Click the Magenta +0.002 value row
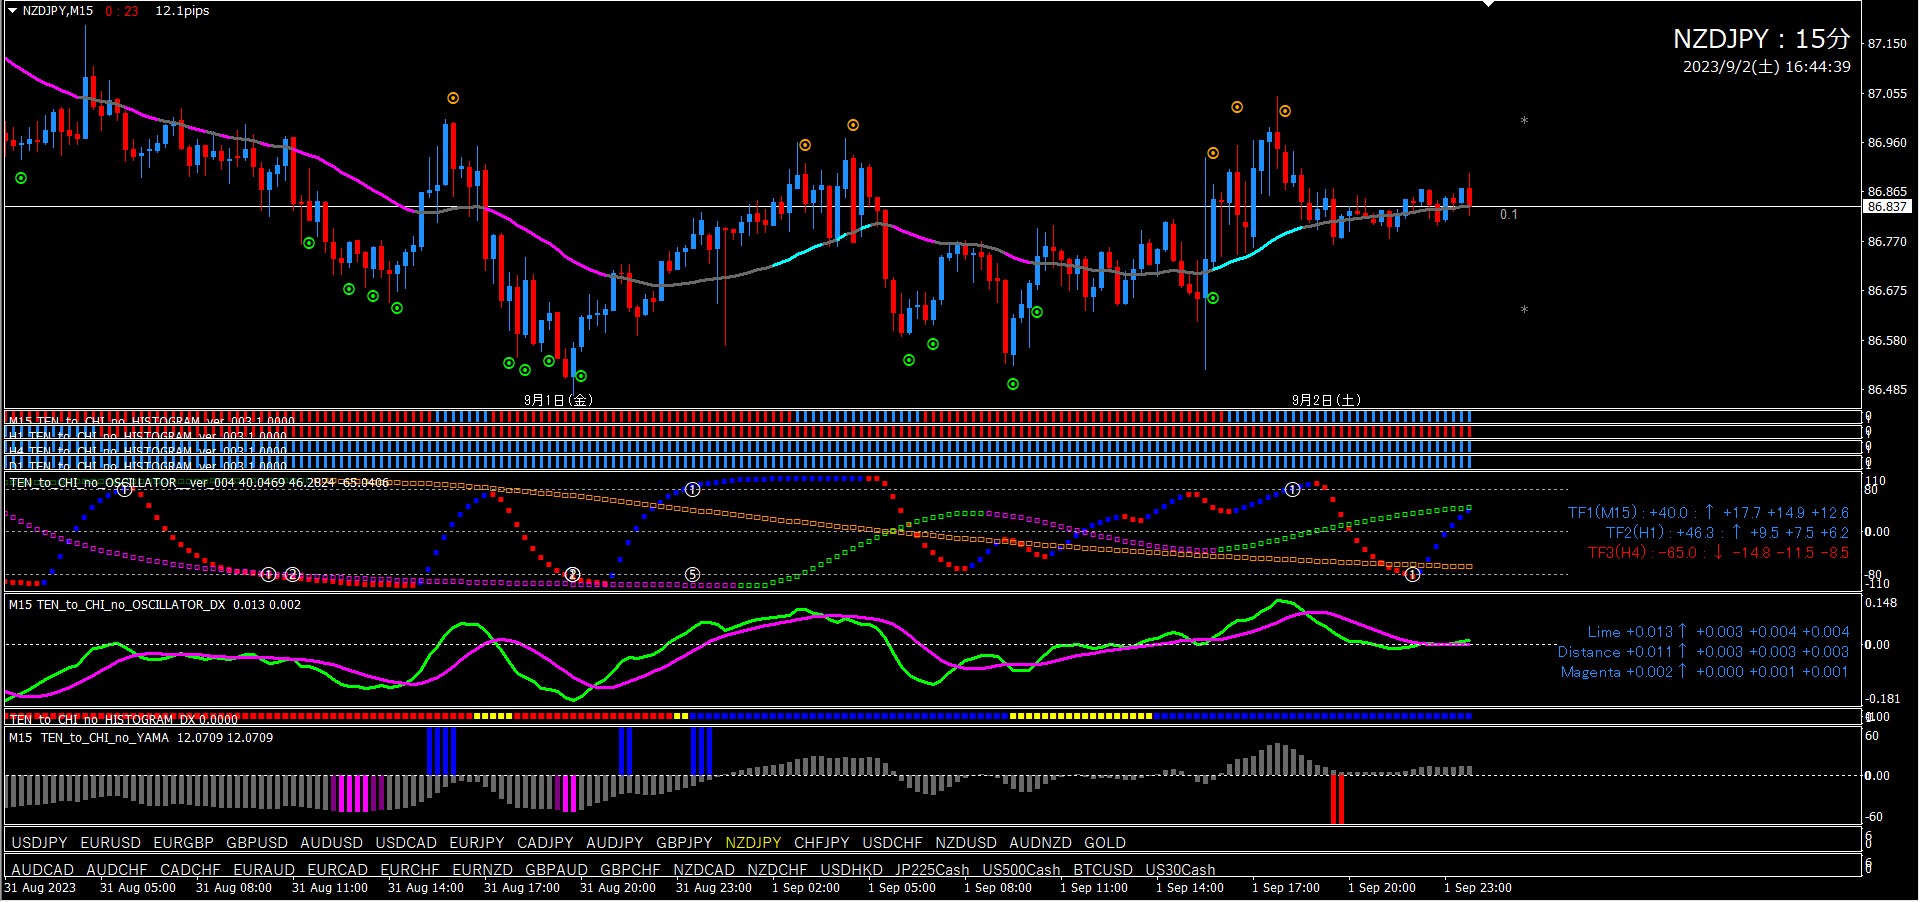 pyautogui.click(x=1705, y=672)
